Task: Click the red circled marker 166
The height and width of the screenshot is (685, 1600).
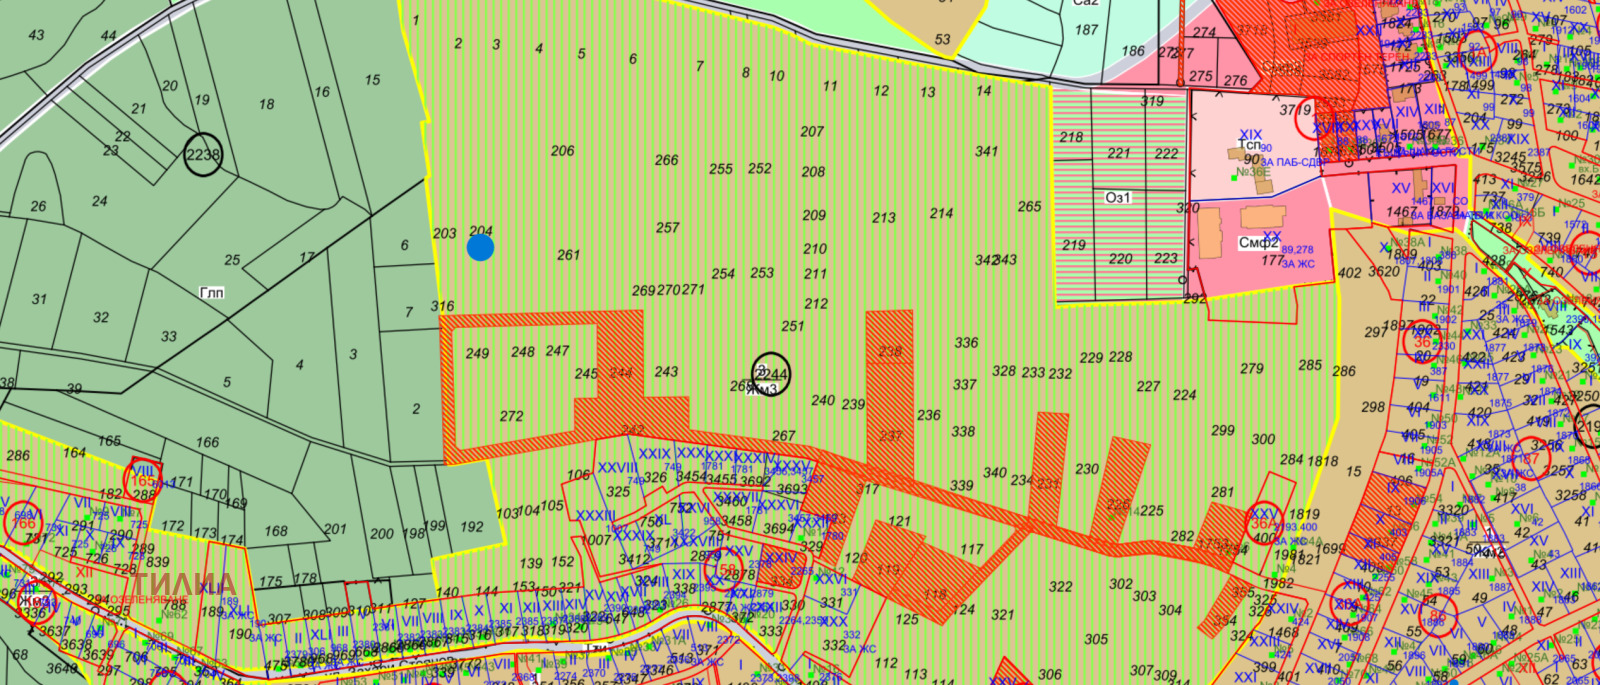Action: coord(23,522)
